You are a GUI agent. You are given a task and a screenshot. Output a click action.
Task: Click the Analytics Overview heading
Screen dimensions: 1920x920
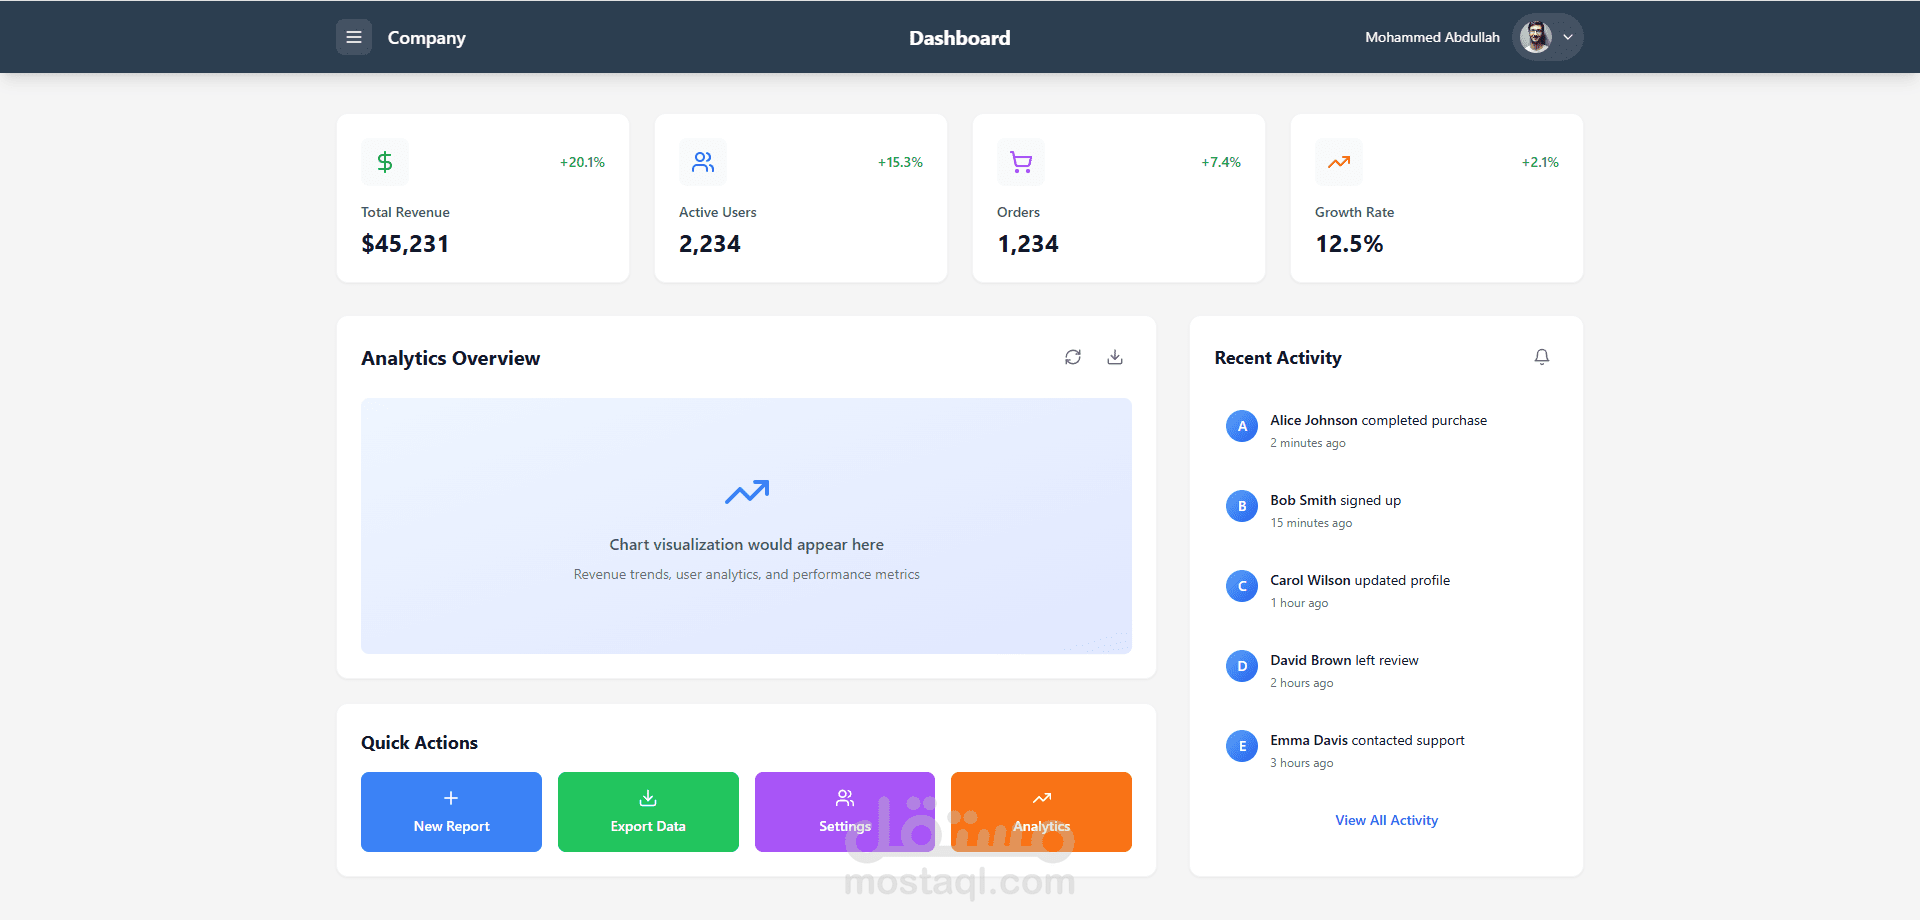(451, 358)
